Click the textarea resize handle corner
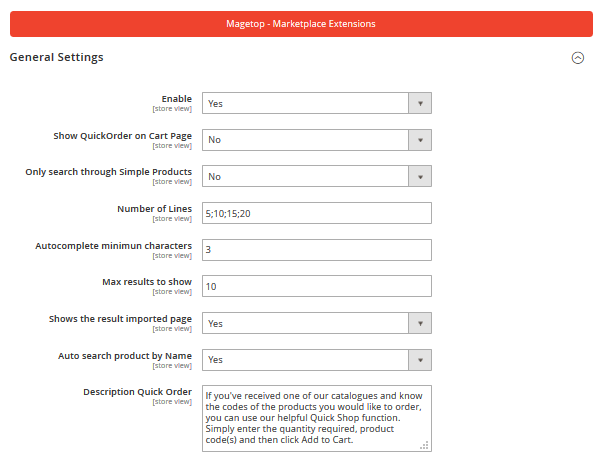 pos(425,445)
